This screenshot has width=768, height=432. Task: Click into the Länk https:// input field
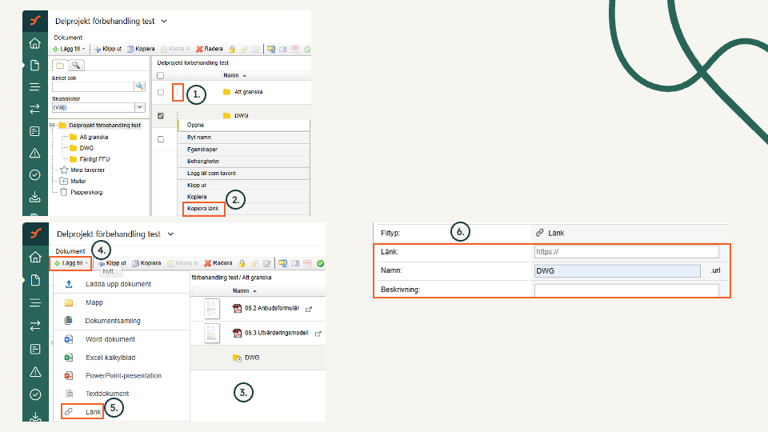coord(625,252)
